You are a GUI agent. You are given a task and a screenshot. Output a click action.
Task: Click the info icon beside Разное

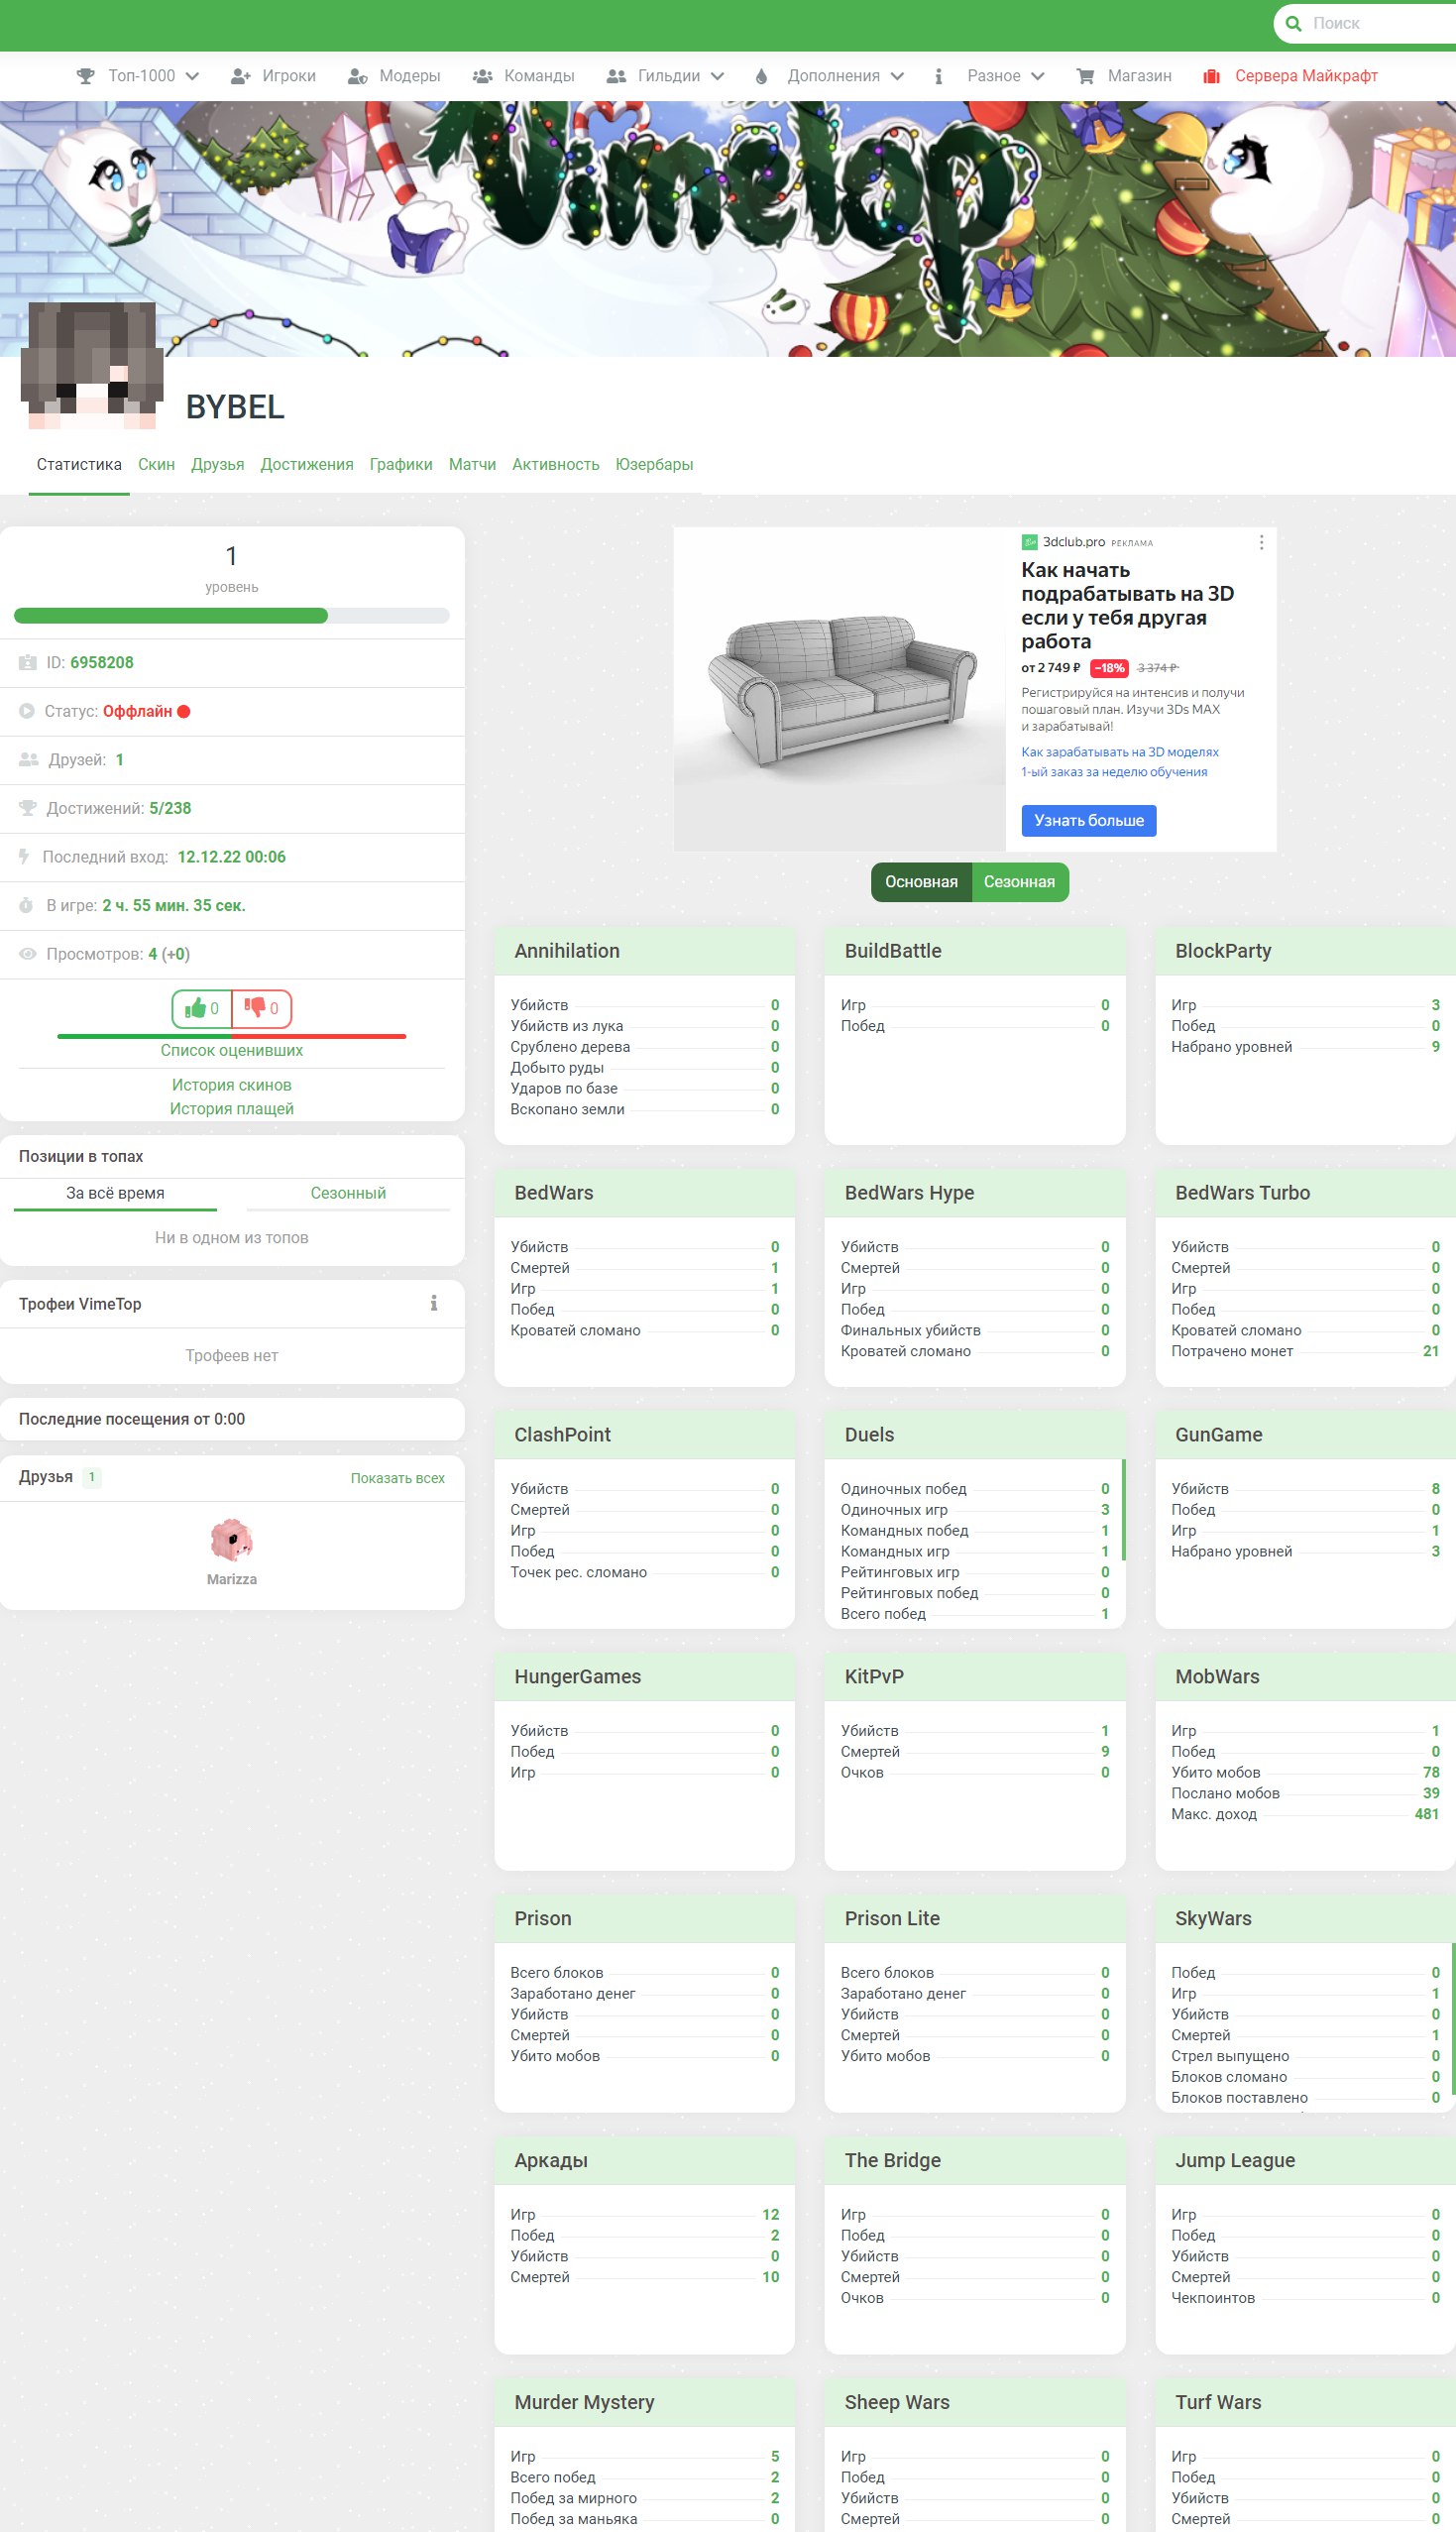coord(938,76)
